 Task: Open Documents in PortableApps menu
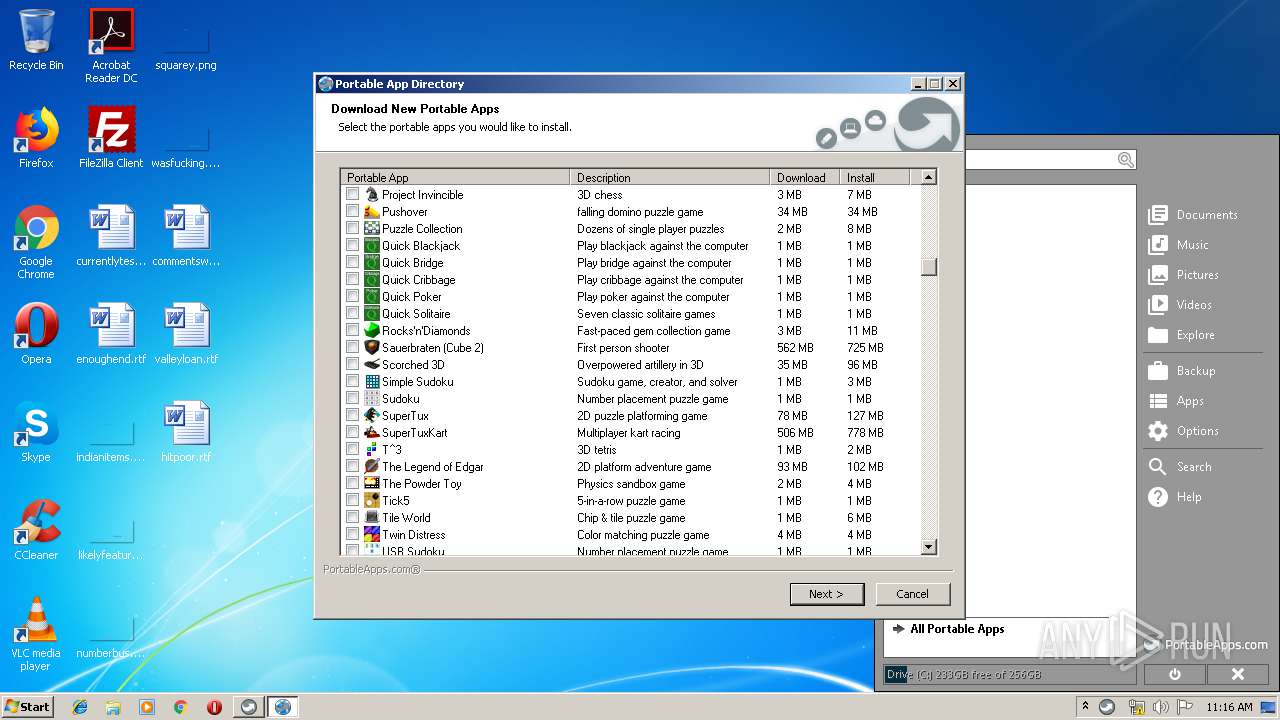pos(1194,215)
